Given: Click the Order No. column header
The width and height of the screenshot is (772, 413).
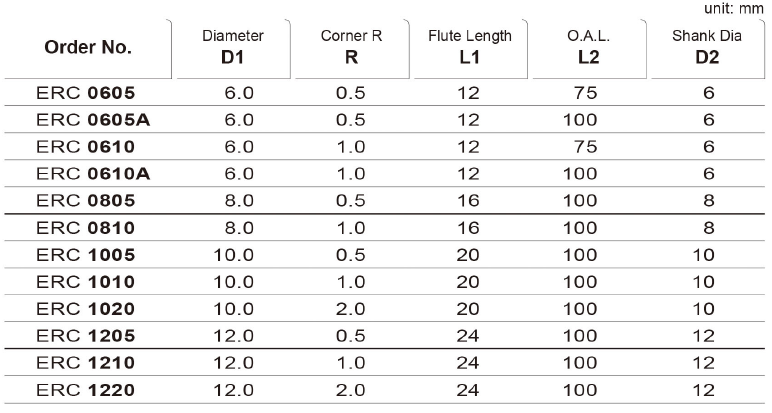Looking at the screenshot, I should click(88, 47).
